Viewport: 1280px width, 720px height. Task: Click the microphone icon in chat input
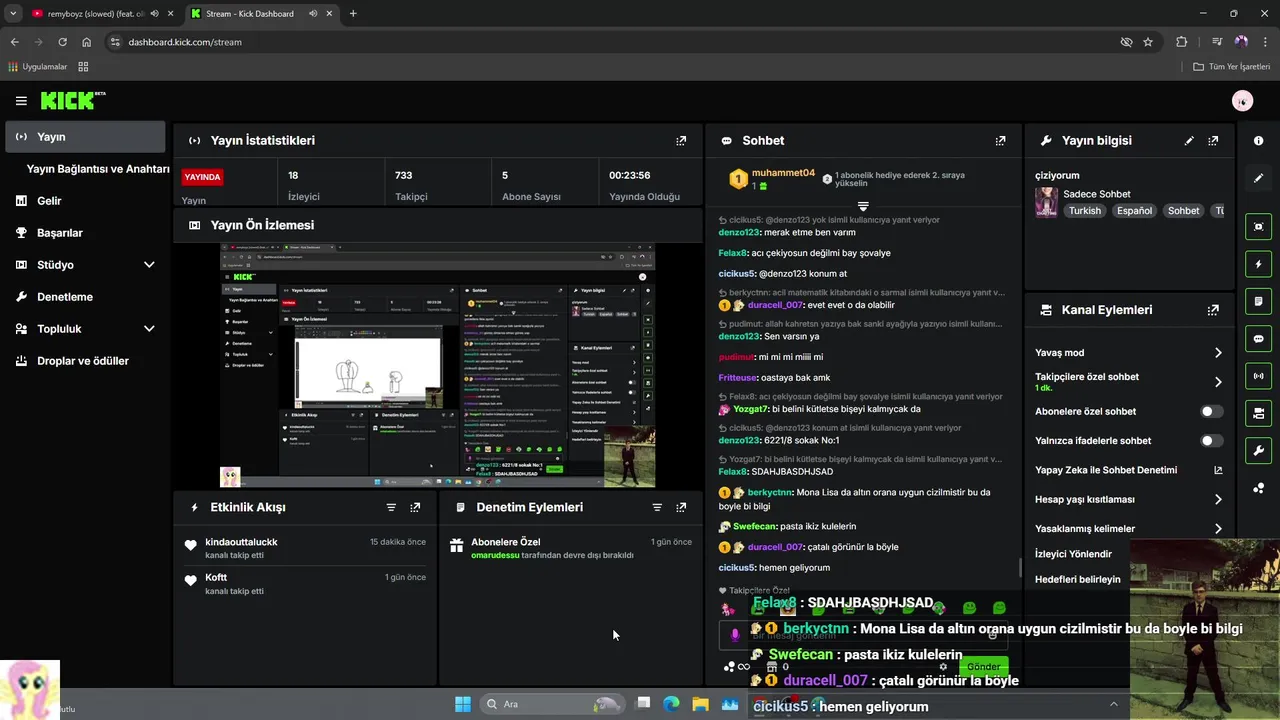click(x=735, y=634)
